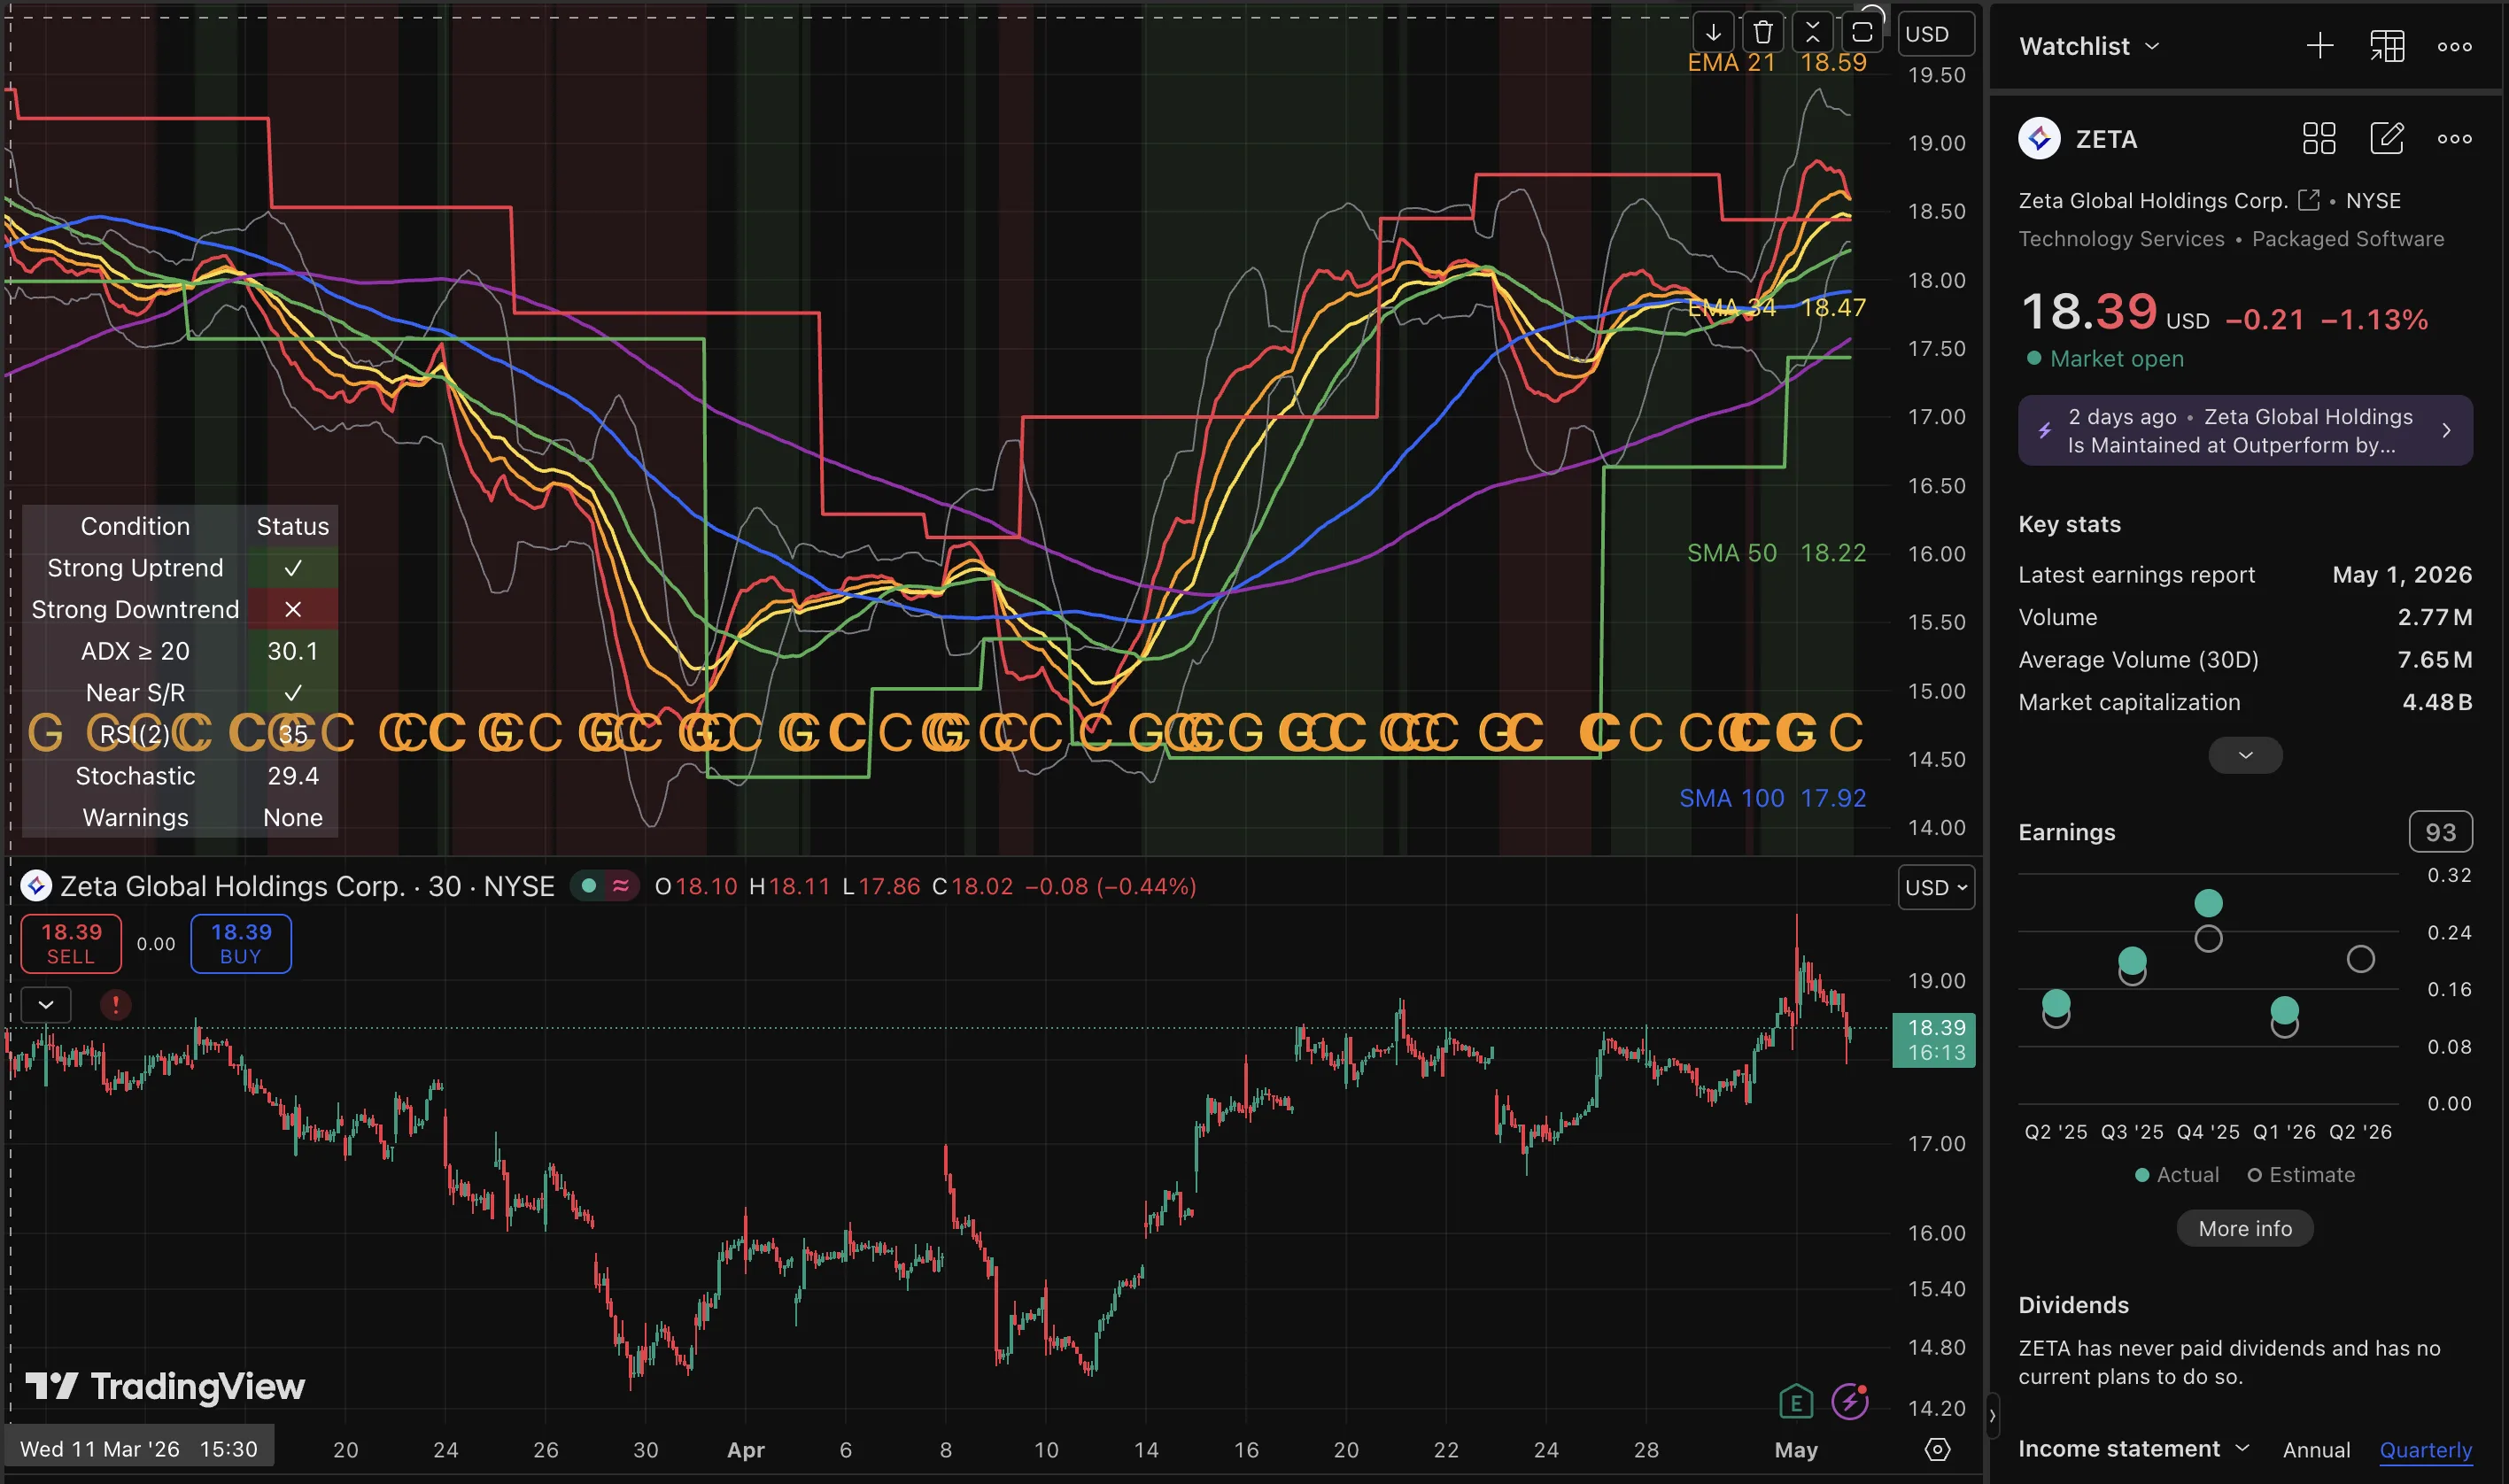Screen dimensions: 2509x1484
Task: Click the 30 interval in the chart title
Action: (x=444, y=886)
